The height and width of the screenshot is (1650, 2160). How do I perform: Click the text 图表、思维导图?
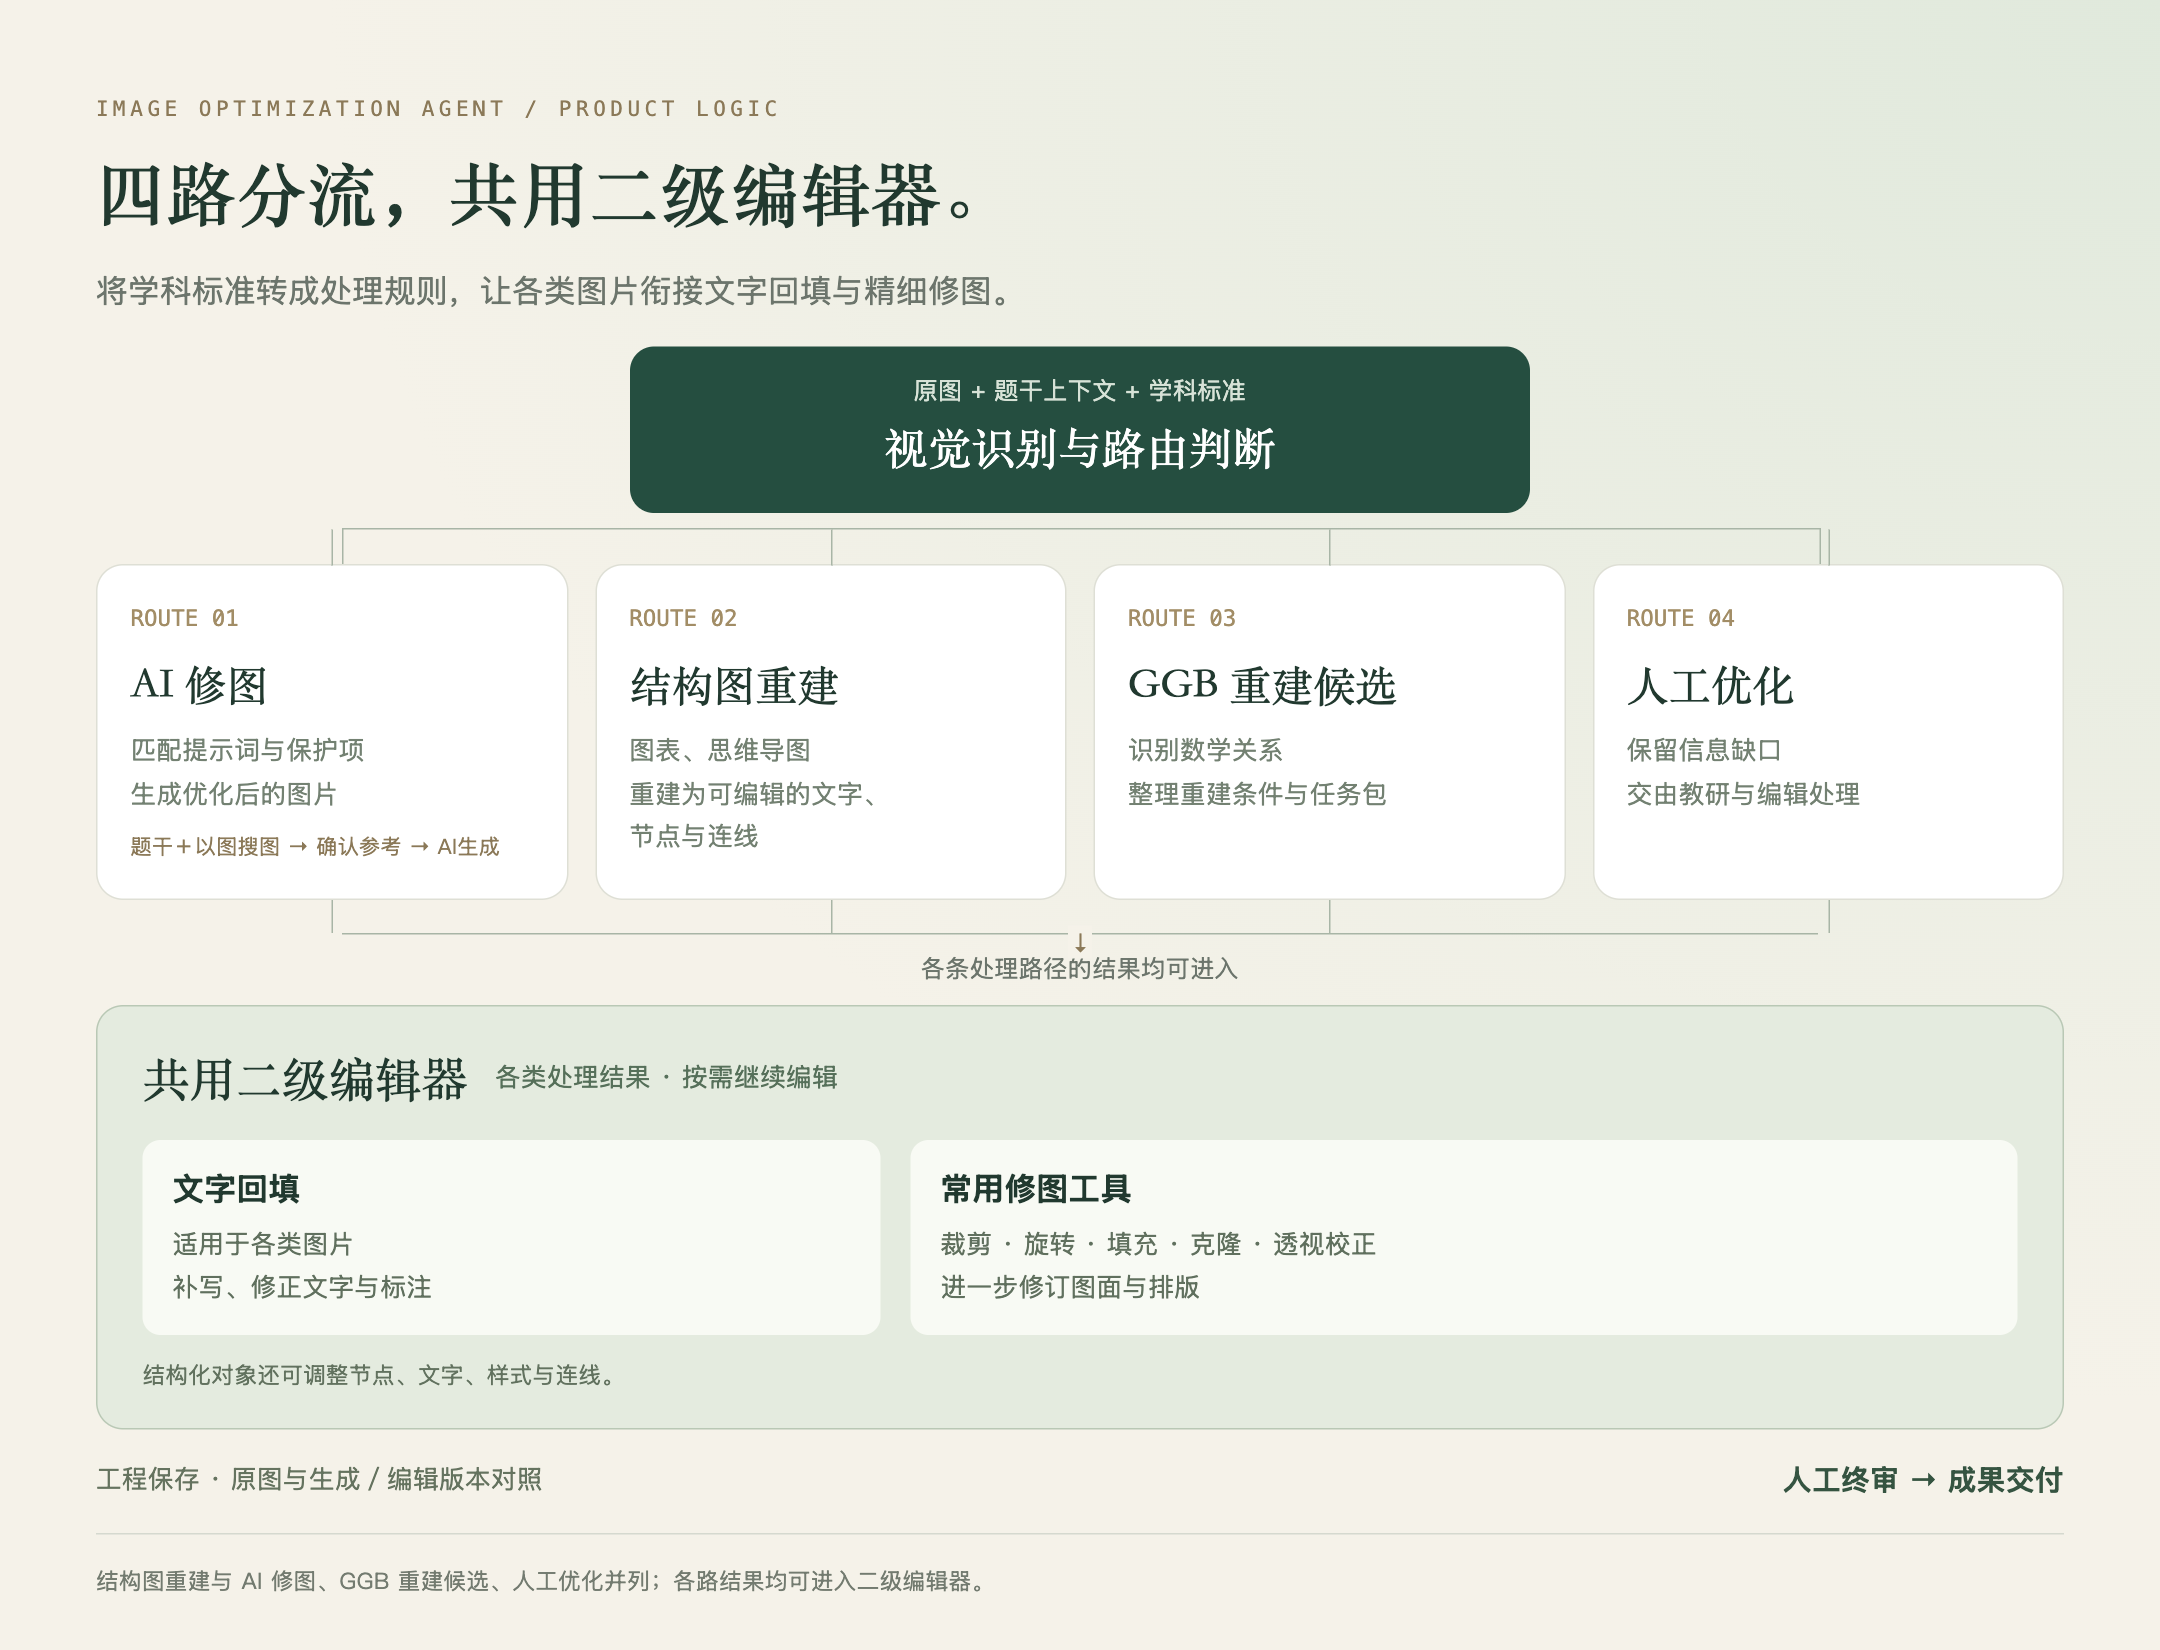720,750
